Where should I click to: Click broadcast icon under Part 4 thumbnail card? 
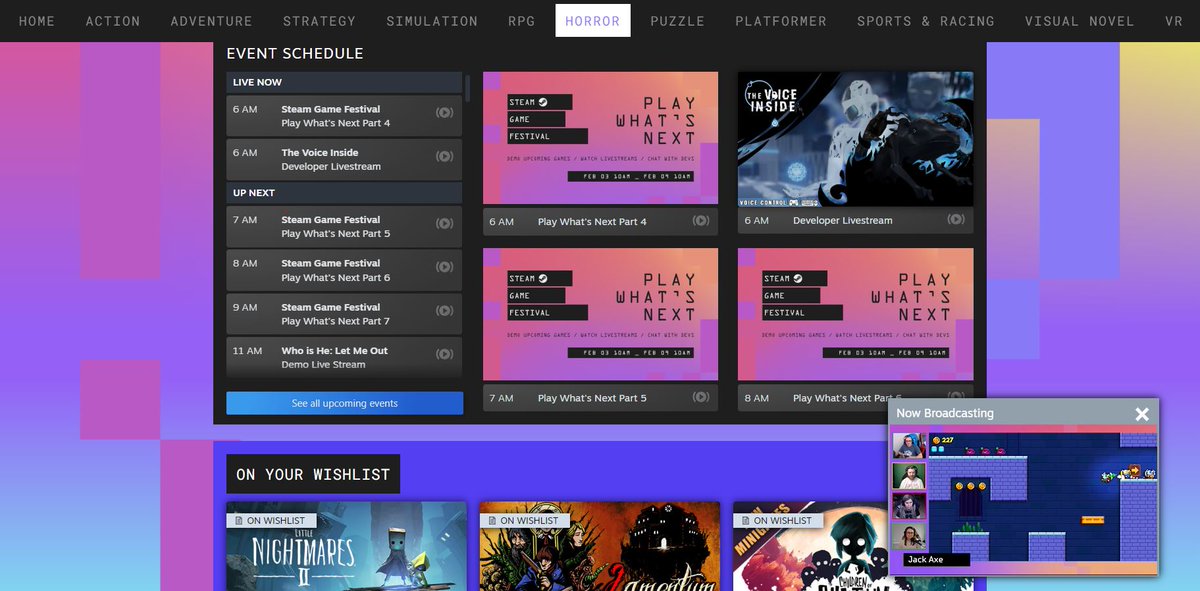point(701,221)
